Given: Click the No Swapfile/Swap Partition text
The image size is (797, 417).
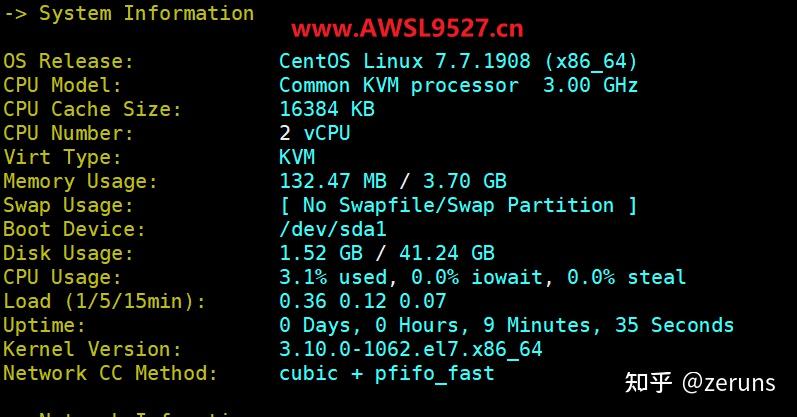Looking at the screenshot, I should tap(458, 205).
